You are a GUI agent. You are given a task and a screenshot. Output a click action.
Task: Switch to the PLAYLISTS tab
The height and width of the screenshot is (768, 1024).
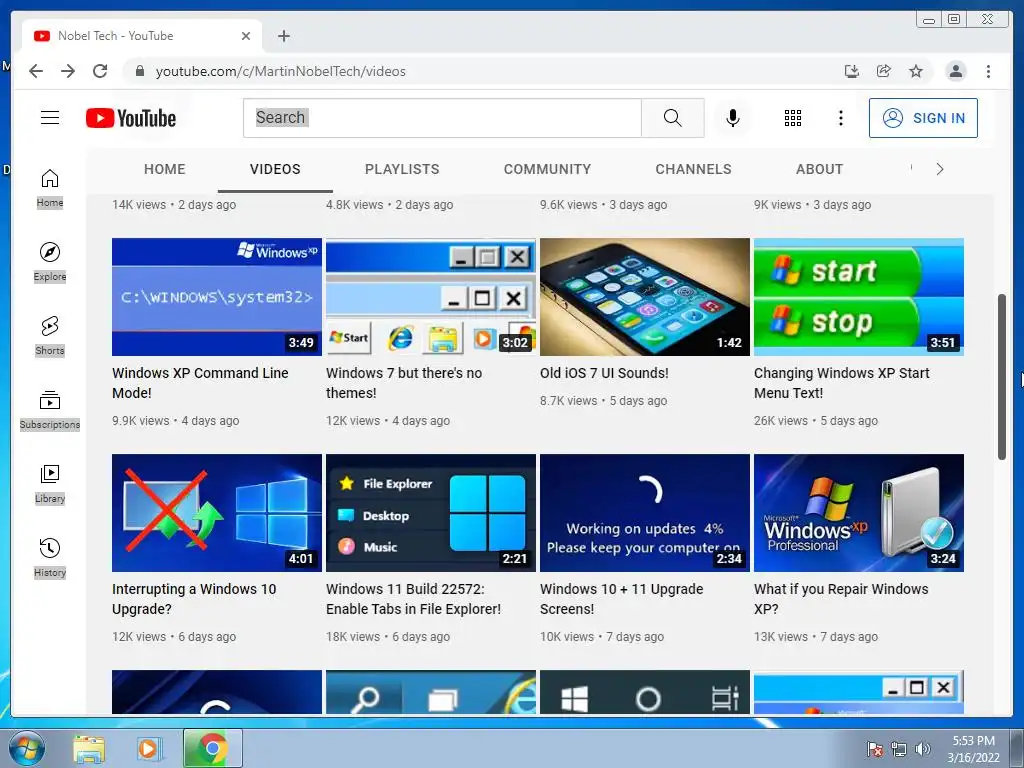(402, 169)
